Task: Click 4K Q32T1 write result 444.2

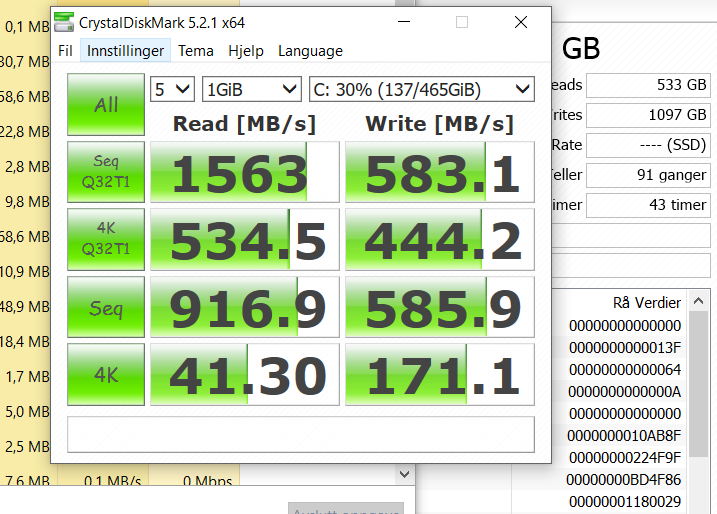Action: [440, 239]
